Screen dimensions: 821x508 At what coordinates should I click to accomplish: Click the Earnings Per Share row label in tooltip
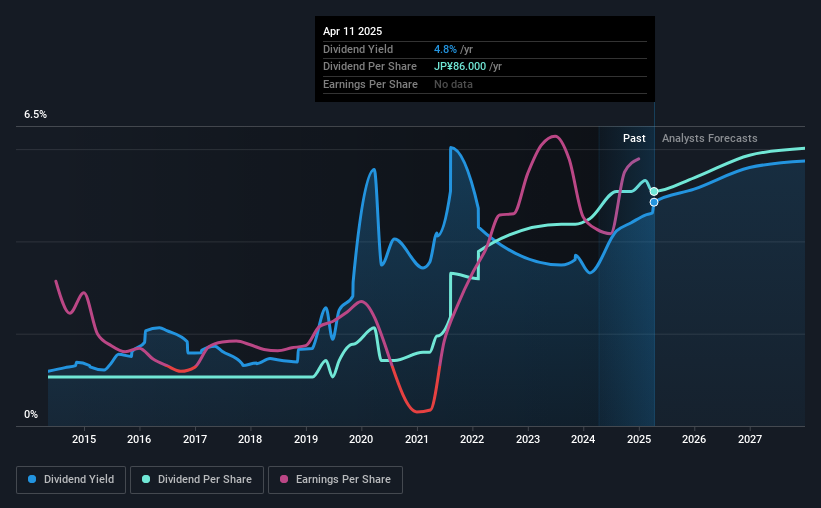coord(370,84)
